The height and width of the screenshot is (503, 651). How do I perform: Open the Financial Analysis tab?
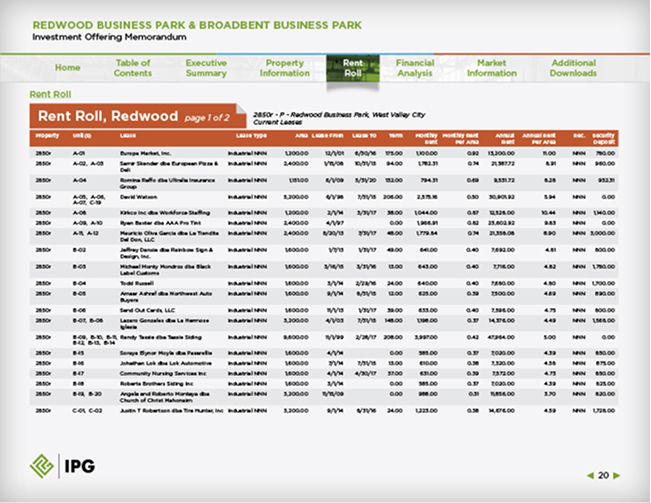pos(415,68)
